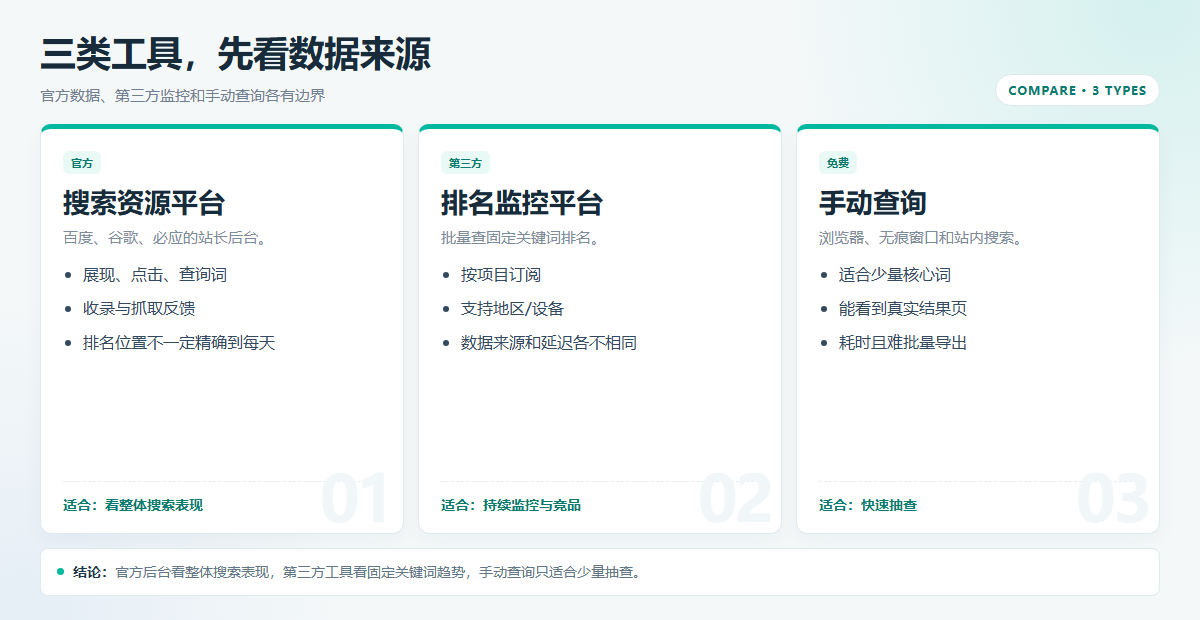Viewport: 1200px width, 620px height.
Task: Click bullet 支持地区/设备
Action: coord(512,309)
